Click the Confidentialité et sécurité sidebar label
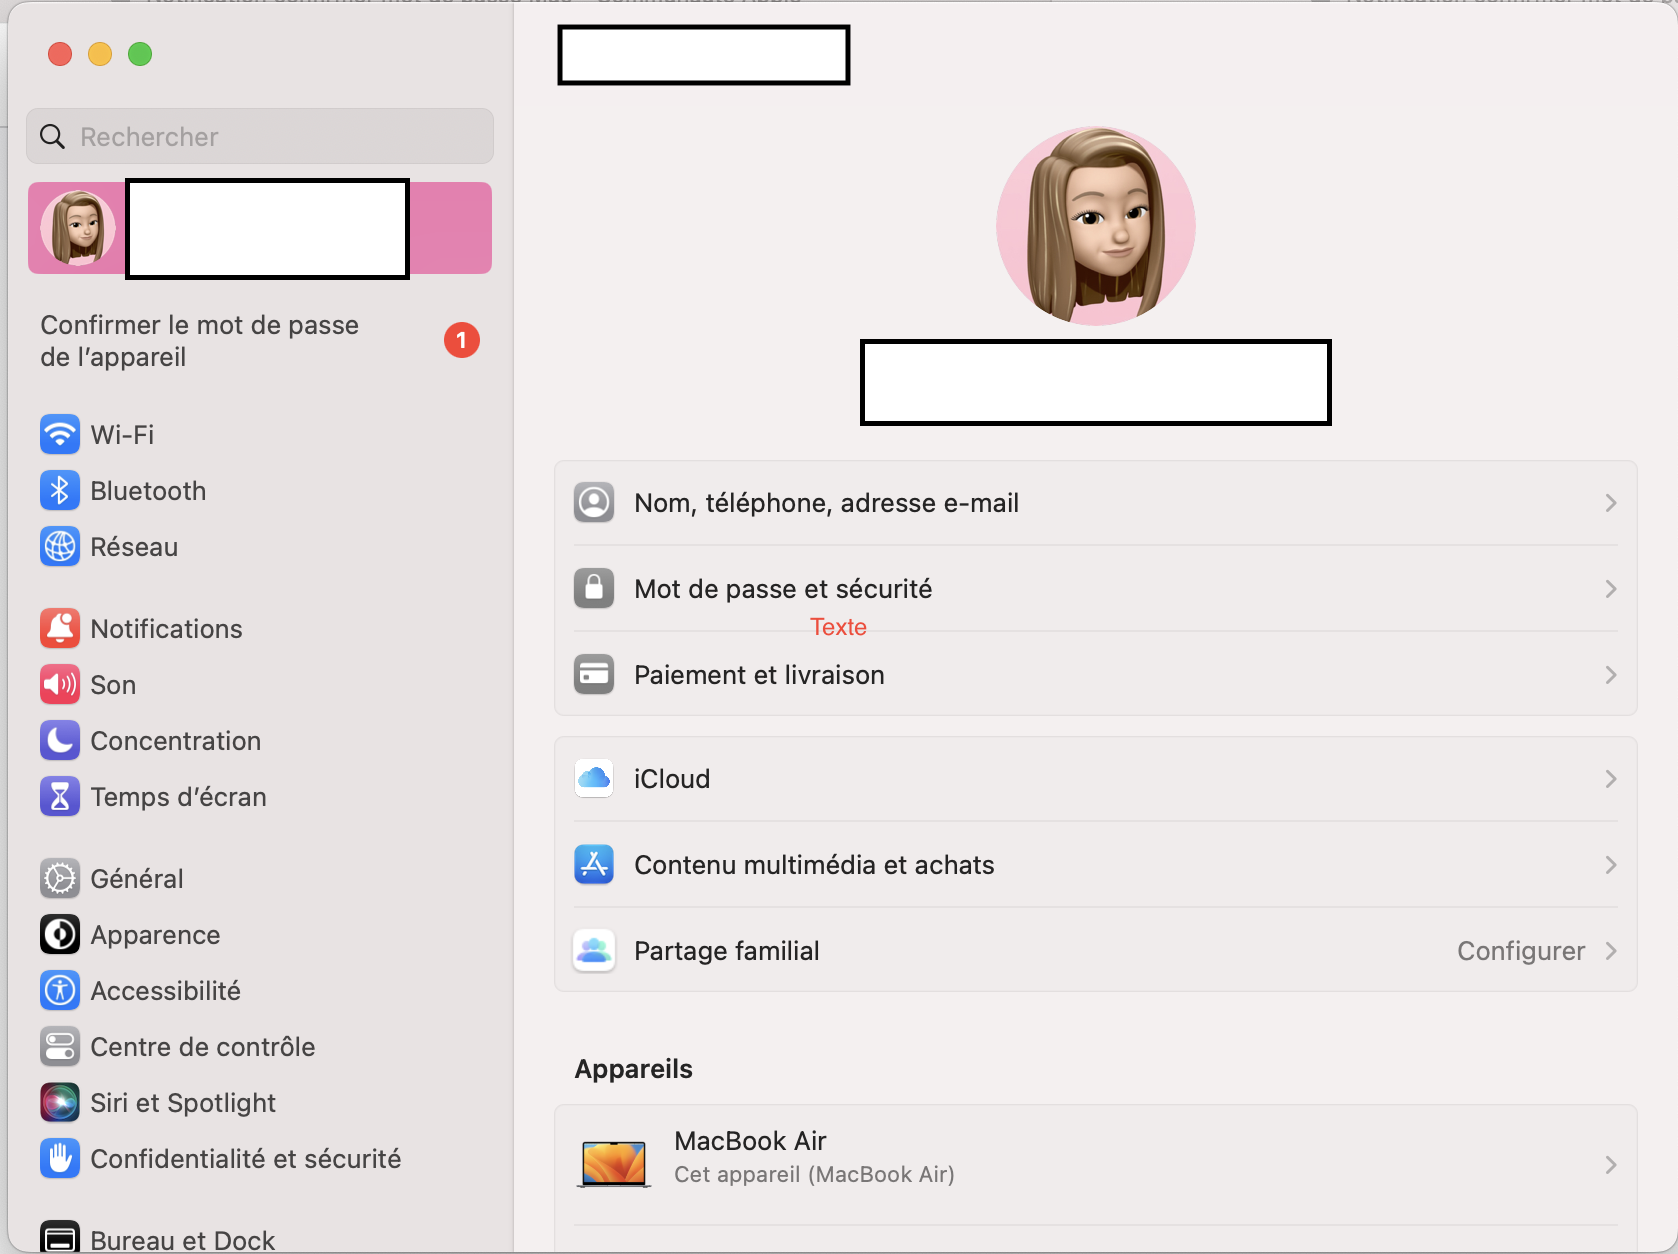Image resolution: width=1678 pixels, height=1254 pixels. tap(246, 1158)
